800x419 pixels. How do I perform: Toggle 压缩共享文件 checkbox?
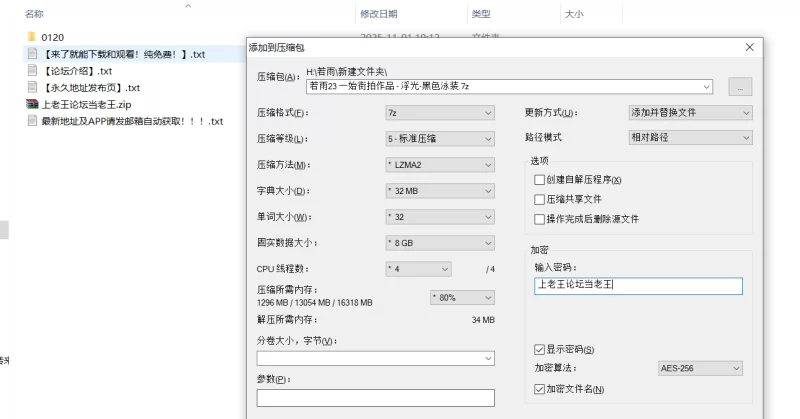(x=540, y=199)
